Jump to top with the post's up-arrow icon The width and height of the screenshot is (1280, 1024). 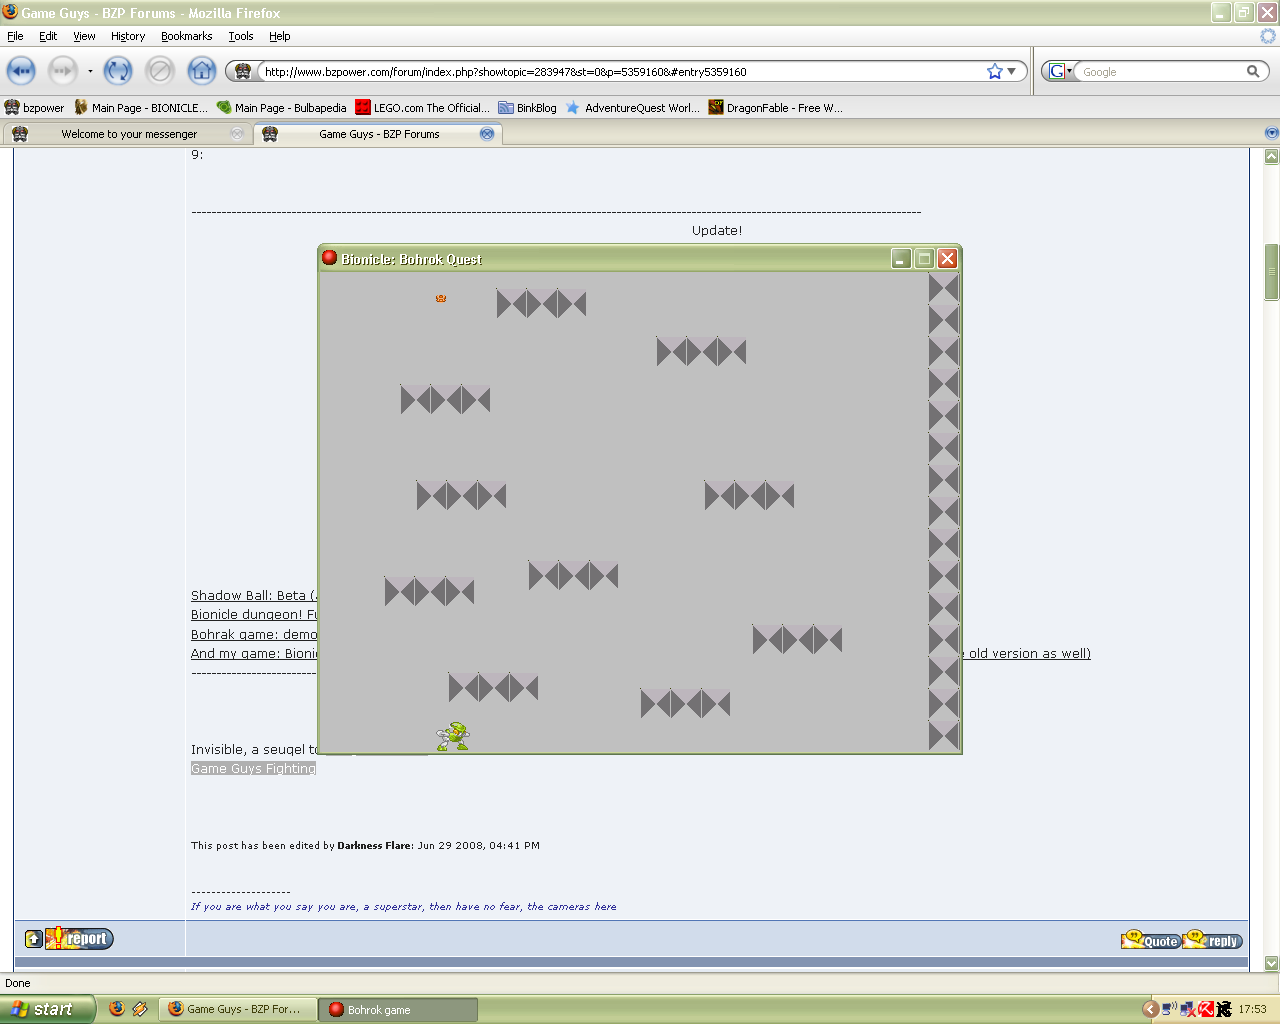[x=34, y=939]
